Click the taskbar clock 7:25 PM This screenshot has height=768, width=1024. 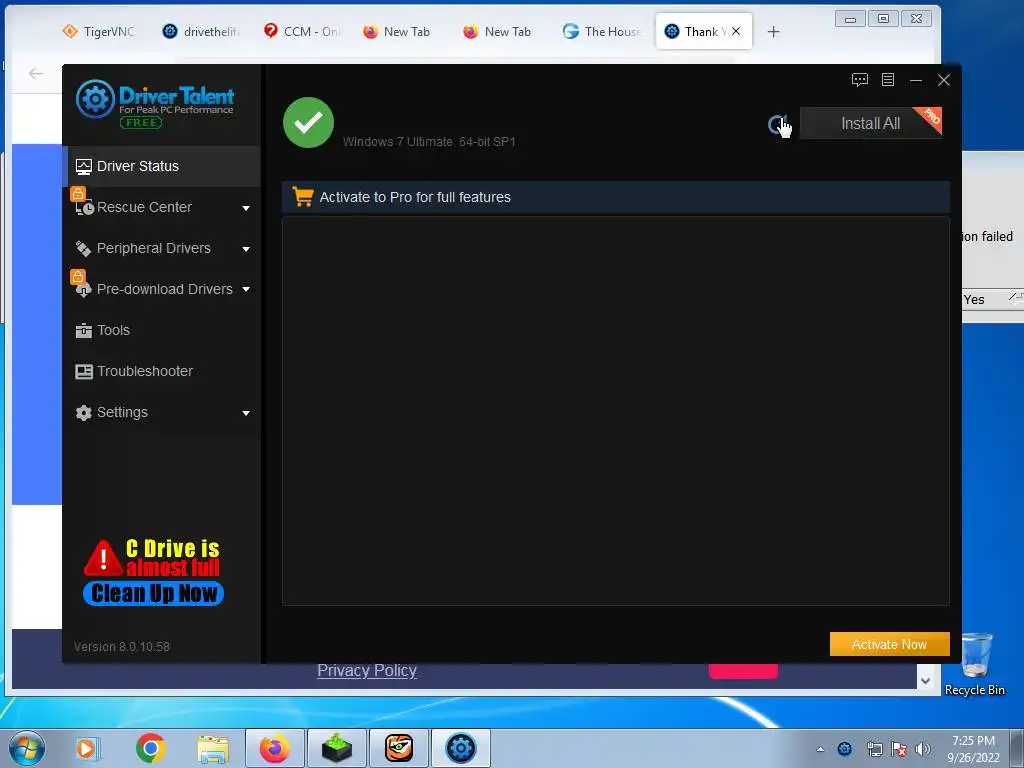point(973,749)
